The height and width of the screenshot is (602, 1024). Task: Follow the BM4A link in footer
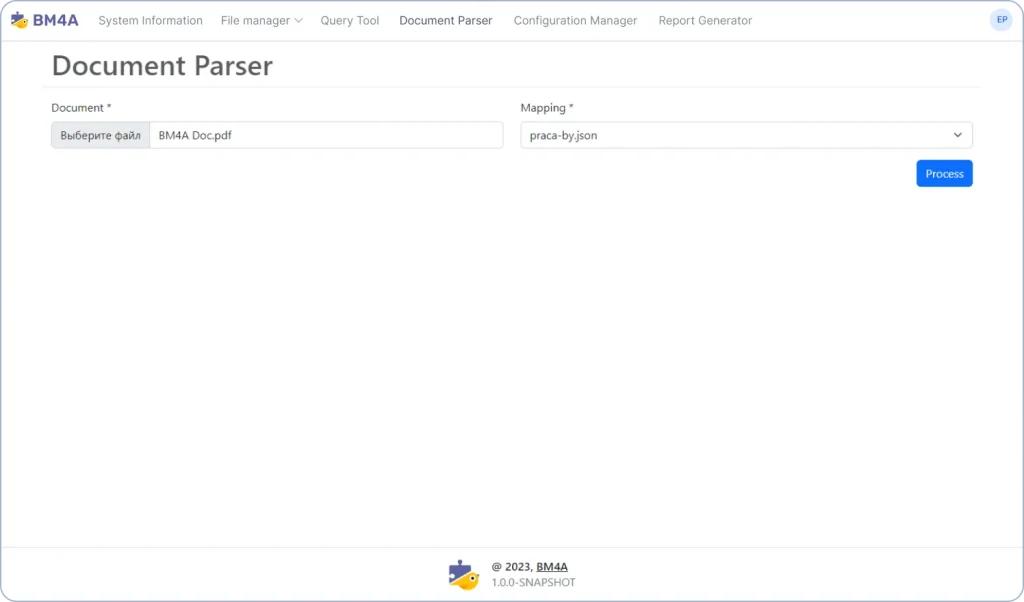click(x=552, y=567)
